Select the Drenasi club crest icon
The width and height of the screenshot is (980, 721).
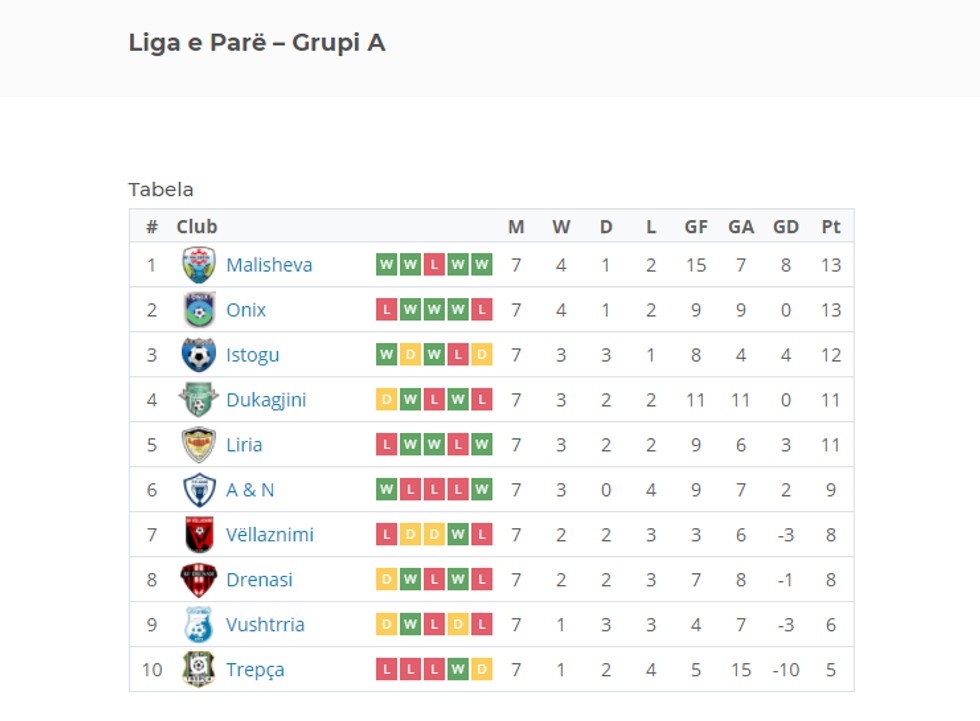coord(198,579)
